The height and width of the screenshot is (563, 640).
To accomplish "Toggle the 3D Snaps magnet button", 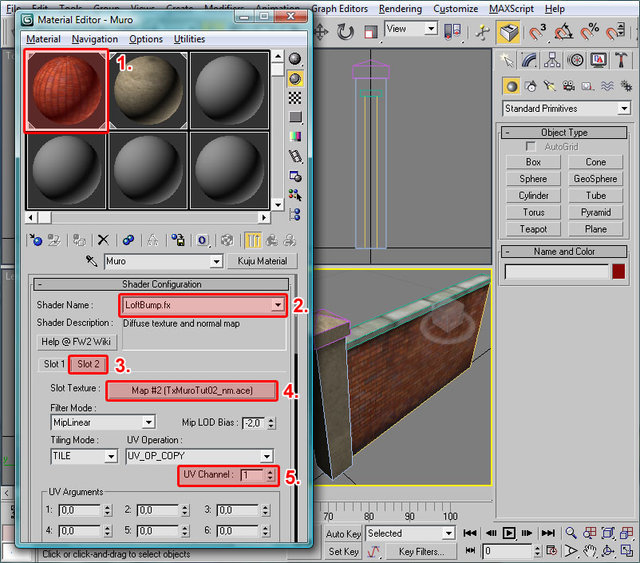I will coord(537,33).
